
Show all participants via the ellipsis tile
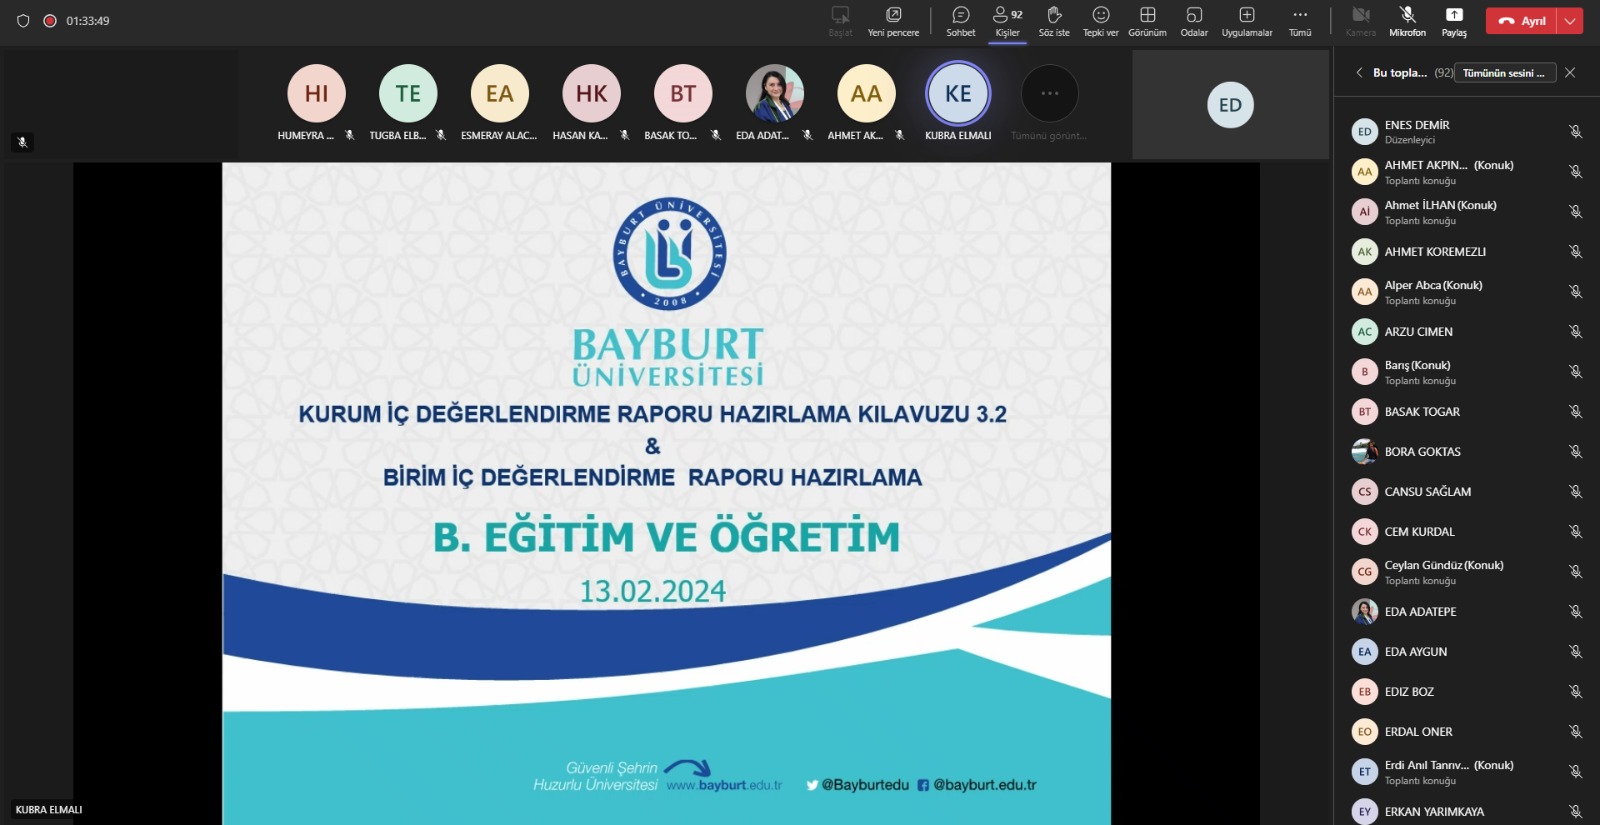click(x=1049, y=94)
